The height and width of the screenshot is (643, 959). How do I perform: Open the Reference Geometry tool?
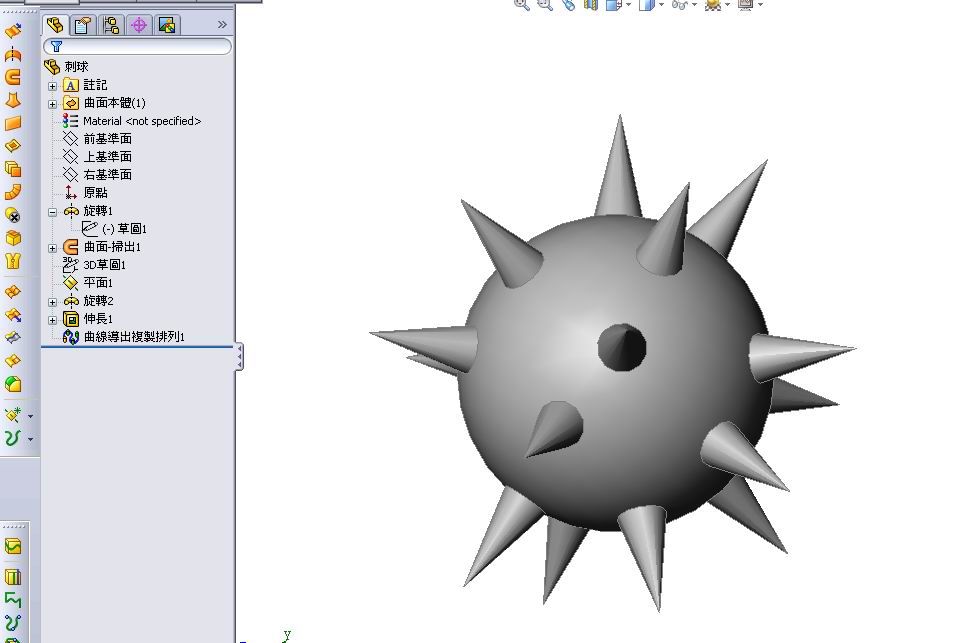pyautogui.click(x=13, y=415)
